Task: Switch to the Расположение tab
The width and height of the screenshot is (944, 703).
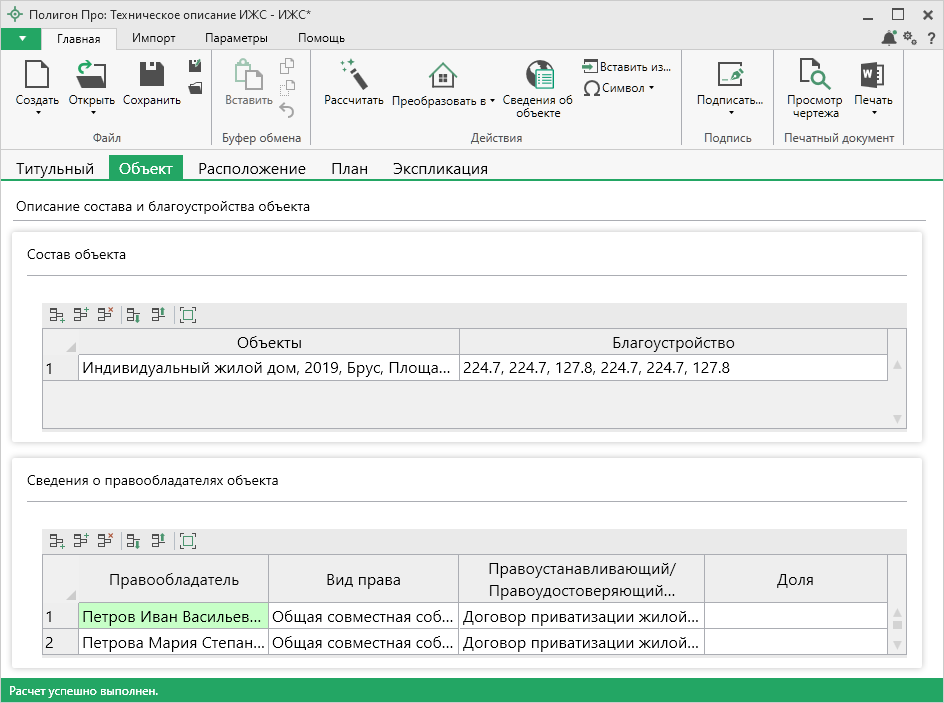Action: coord(251,169)
